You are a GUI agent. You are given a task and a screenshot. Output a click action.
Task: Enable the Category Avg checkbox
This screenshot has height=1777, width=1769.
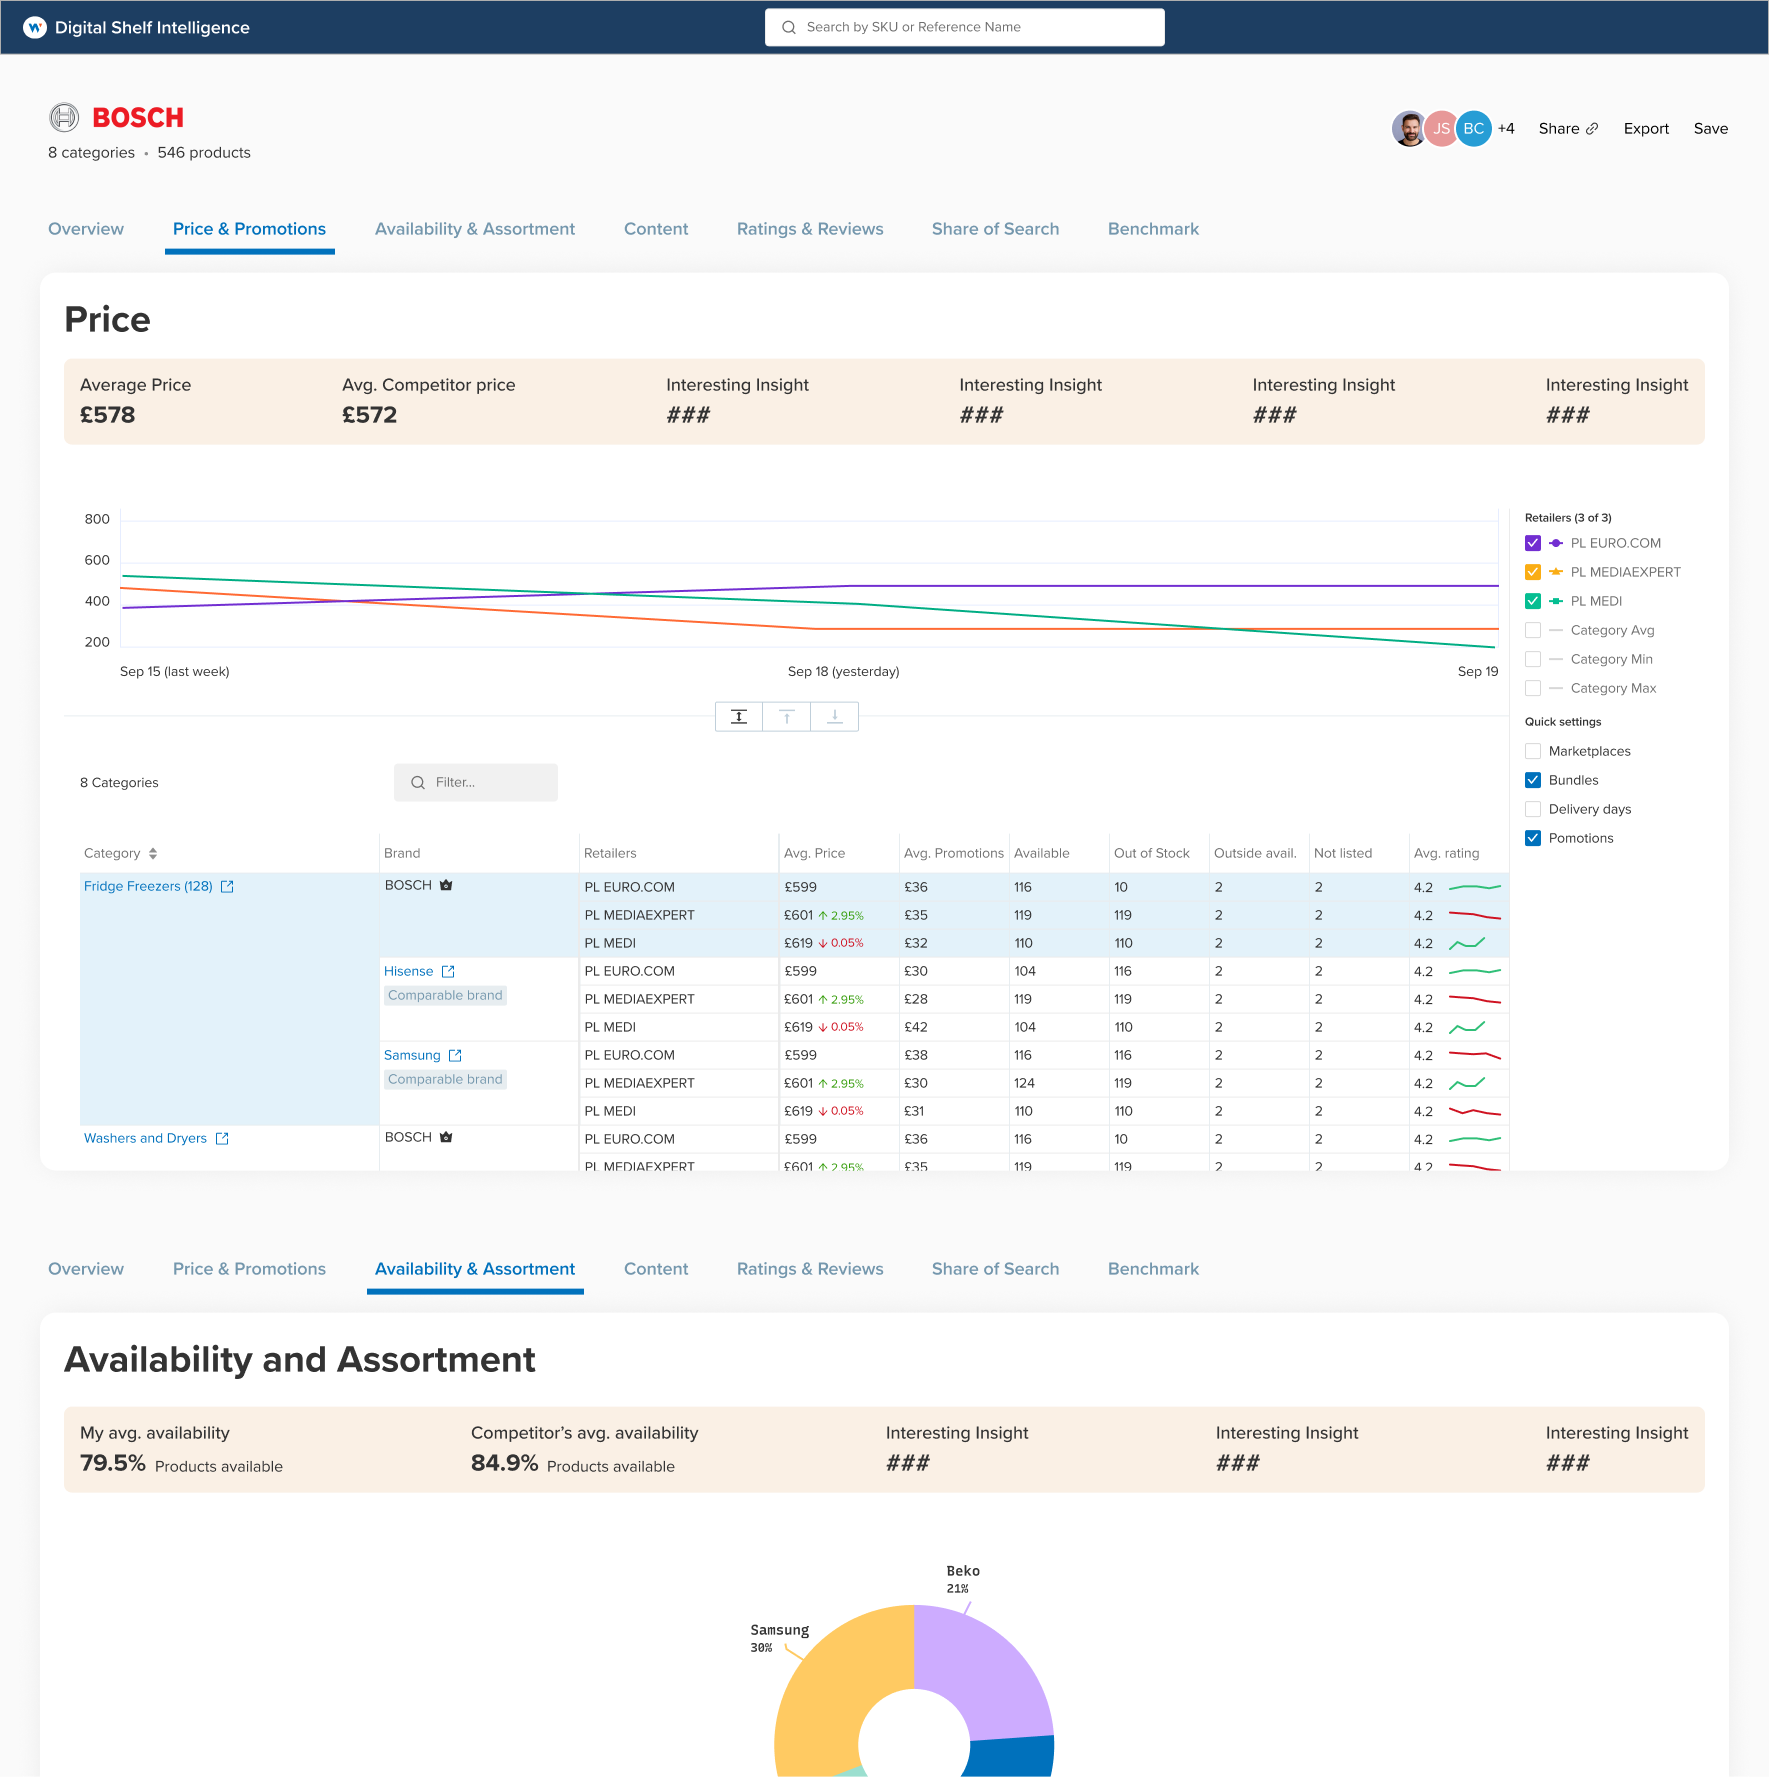click(1533, 630)
